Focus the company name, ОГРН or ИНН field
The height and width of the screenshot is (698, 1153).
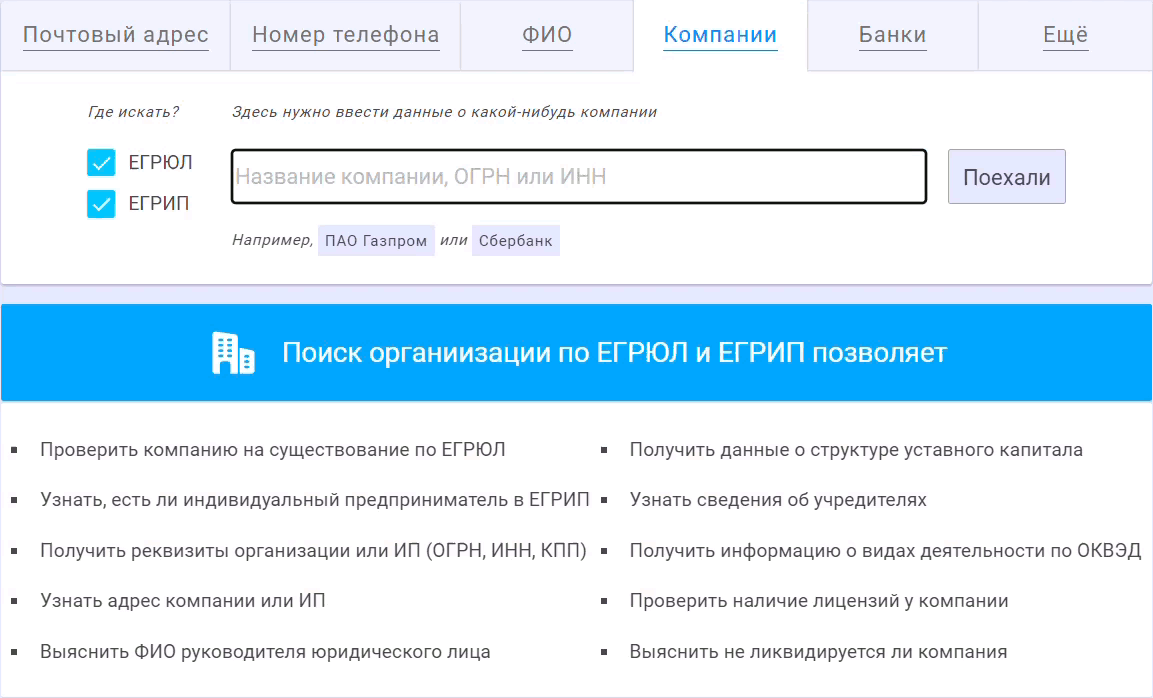[579, 177]
